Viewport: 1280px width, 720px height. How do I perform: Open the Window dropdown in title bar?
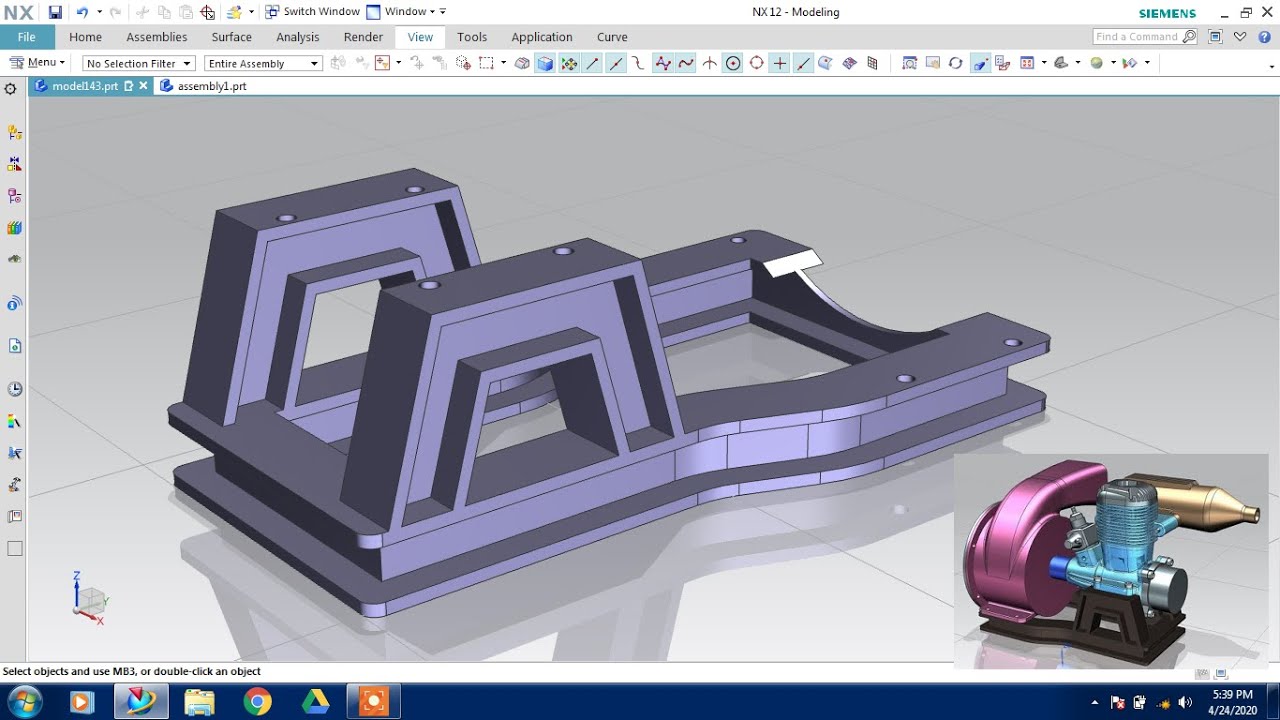coord(406,12)
